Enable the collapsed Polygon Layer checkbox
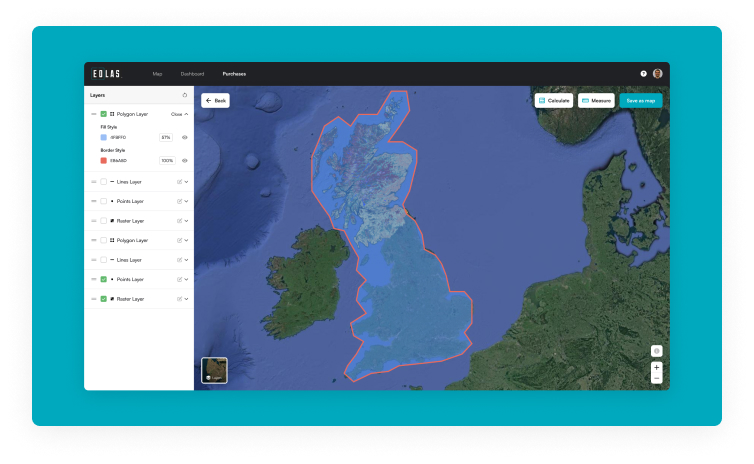The image size is (754, 464). coord(103,240)
